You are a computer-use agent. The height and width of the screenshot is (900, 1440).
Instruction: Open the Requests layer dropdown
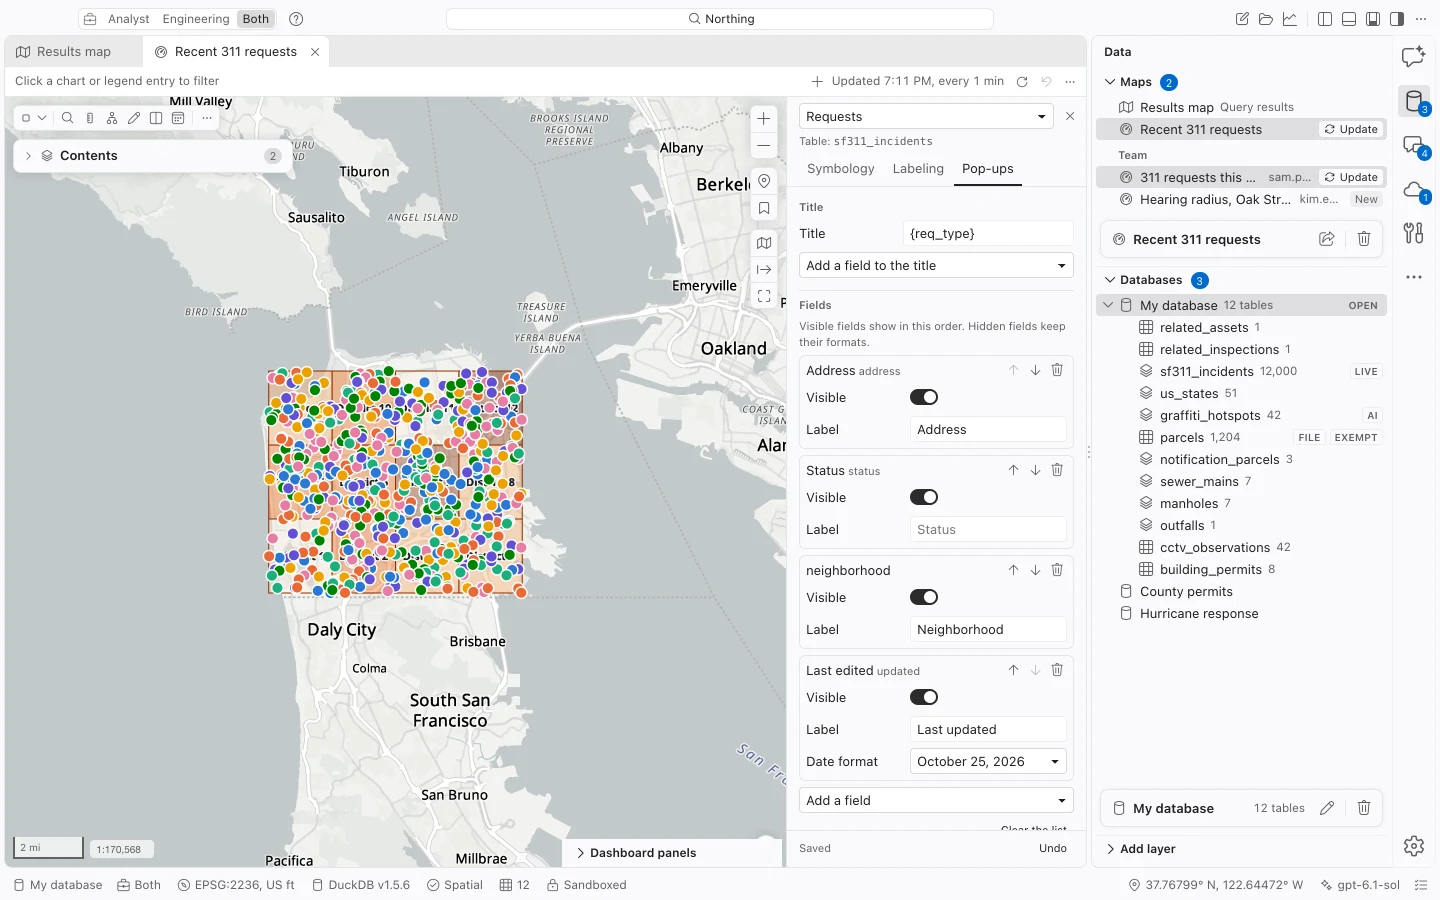[x=926, y=117]
